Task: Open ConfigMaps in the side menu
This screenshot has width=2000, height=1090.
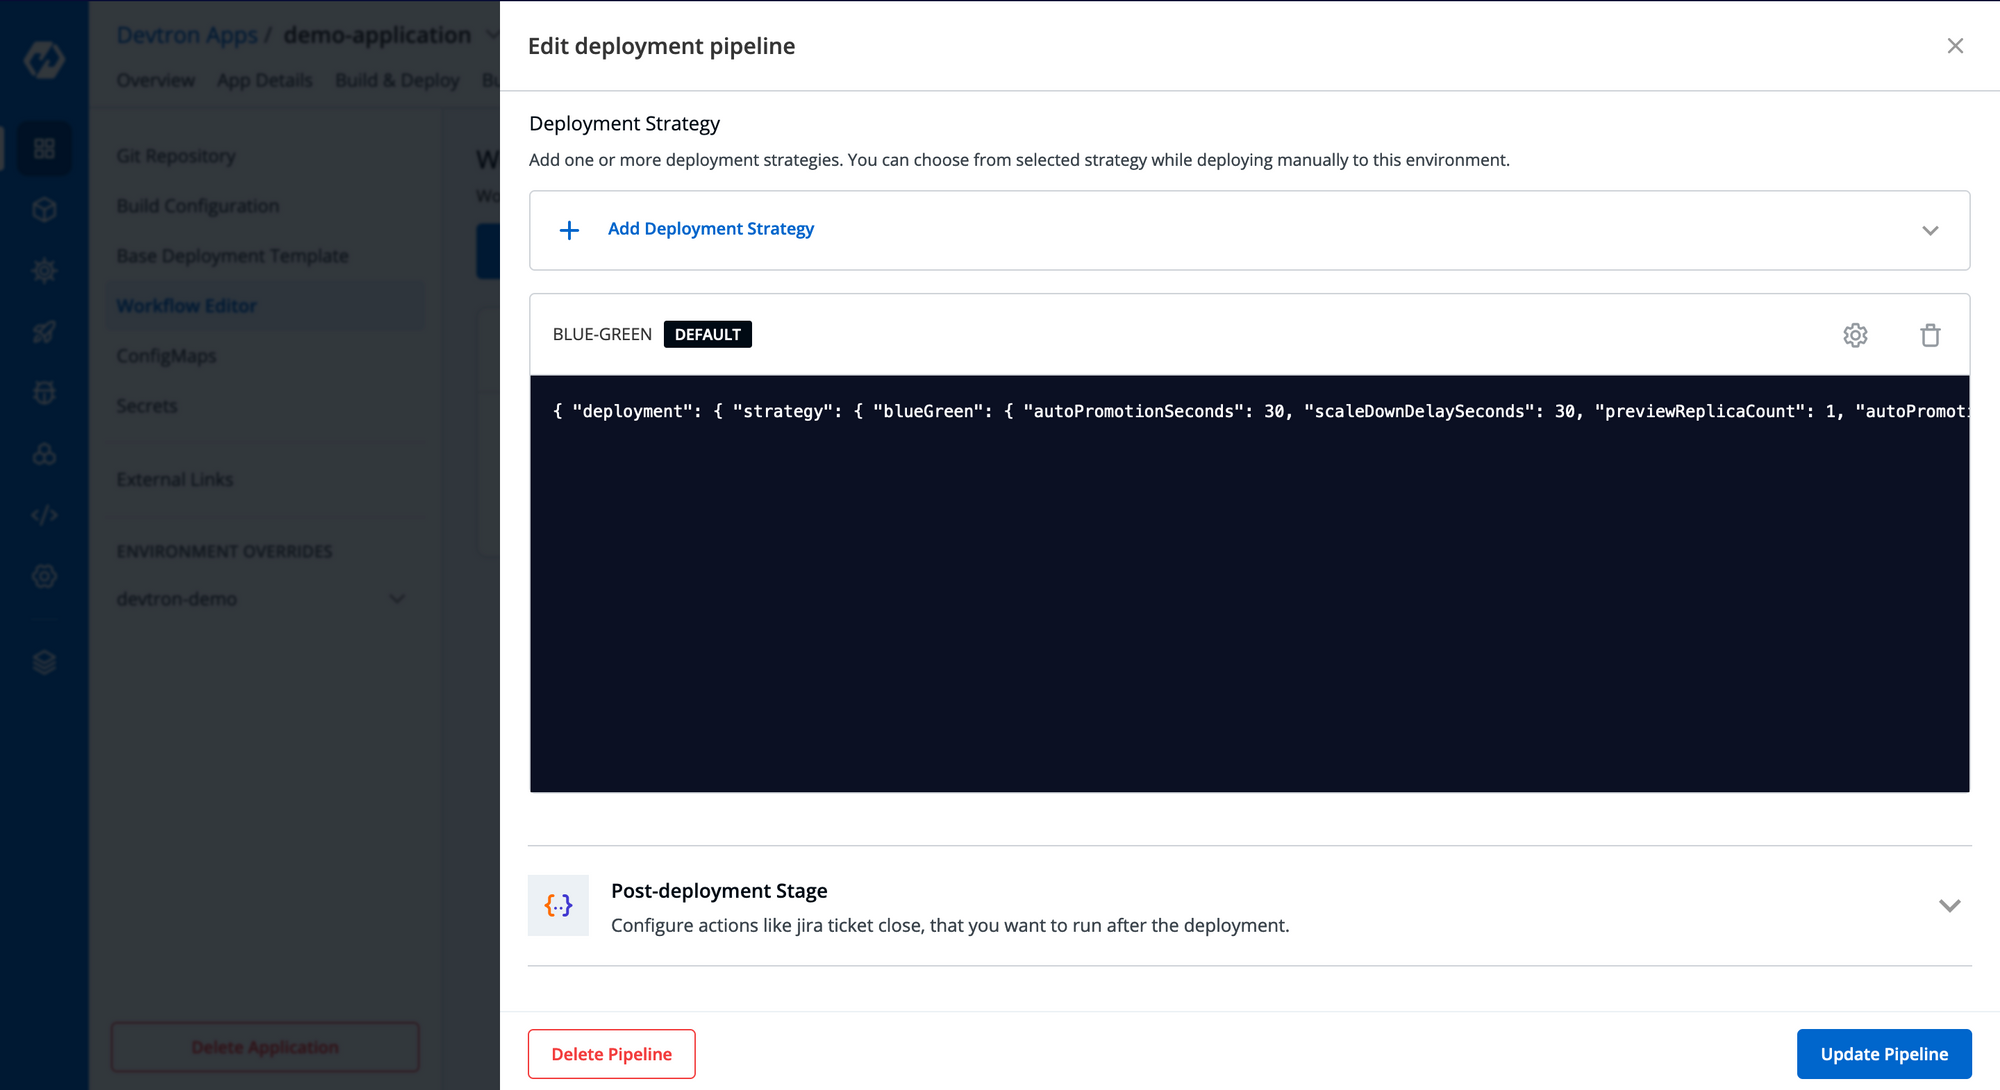Action: (x=166, y=356)
